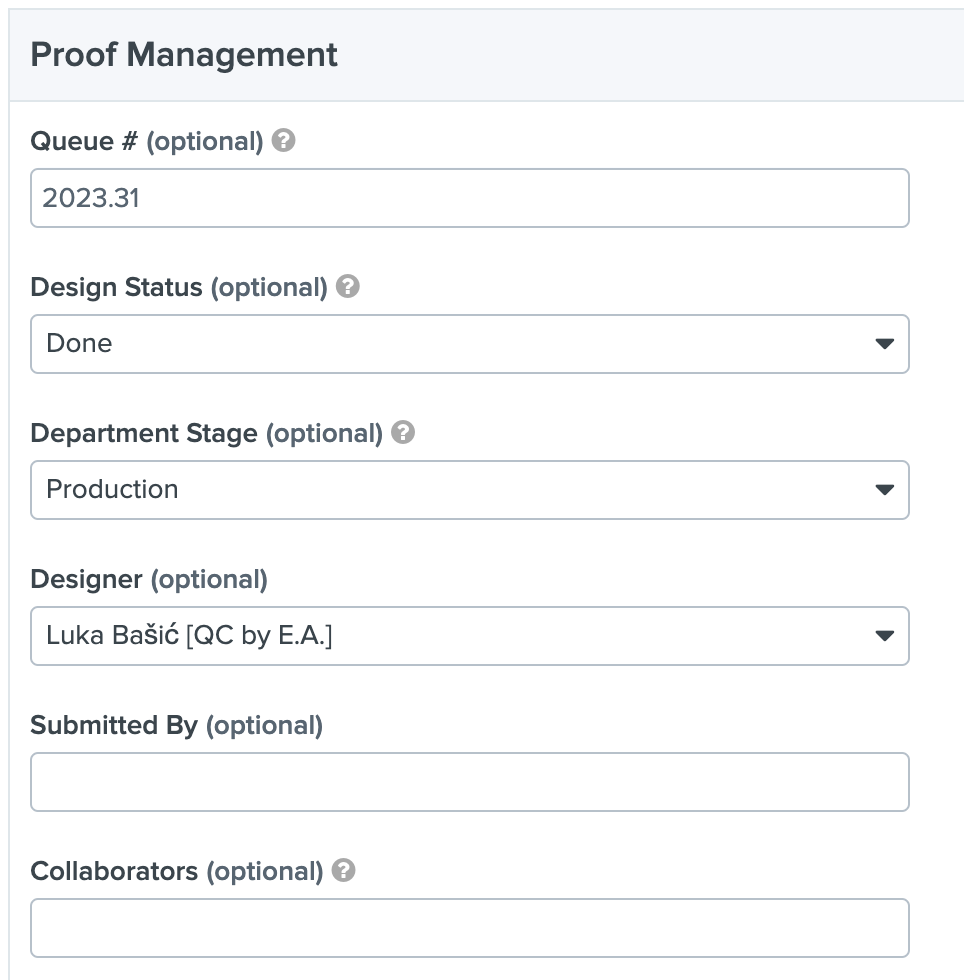The height and width of the screenshot is (980, 964).
Task: Expand the Department Stage dropdown arrow
Action: (x=883, y=490)
